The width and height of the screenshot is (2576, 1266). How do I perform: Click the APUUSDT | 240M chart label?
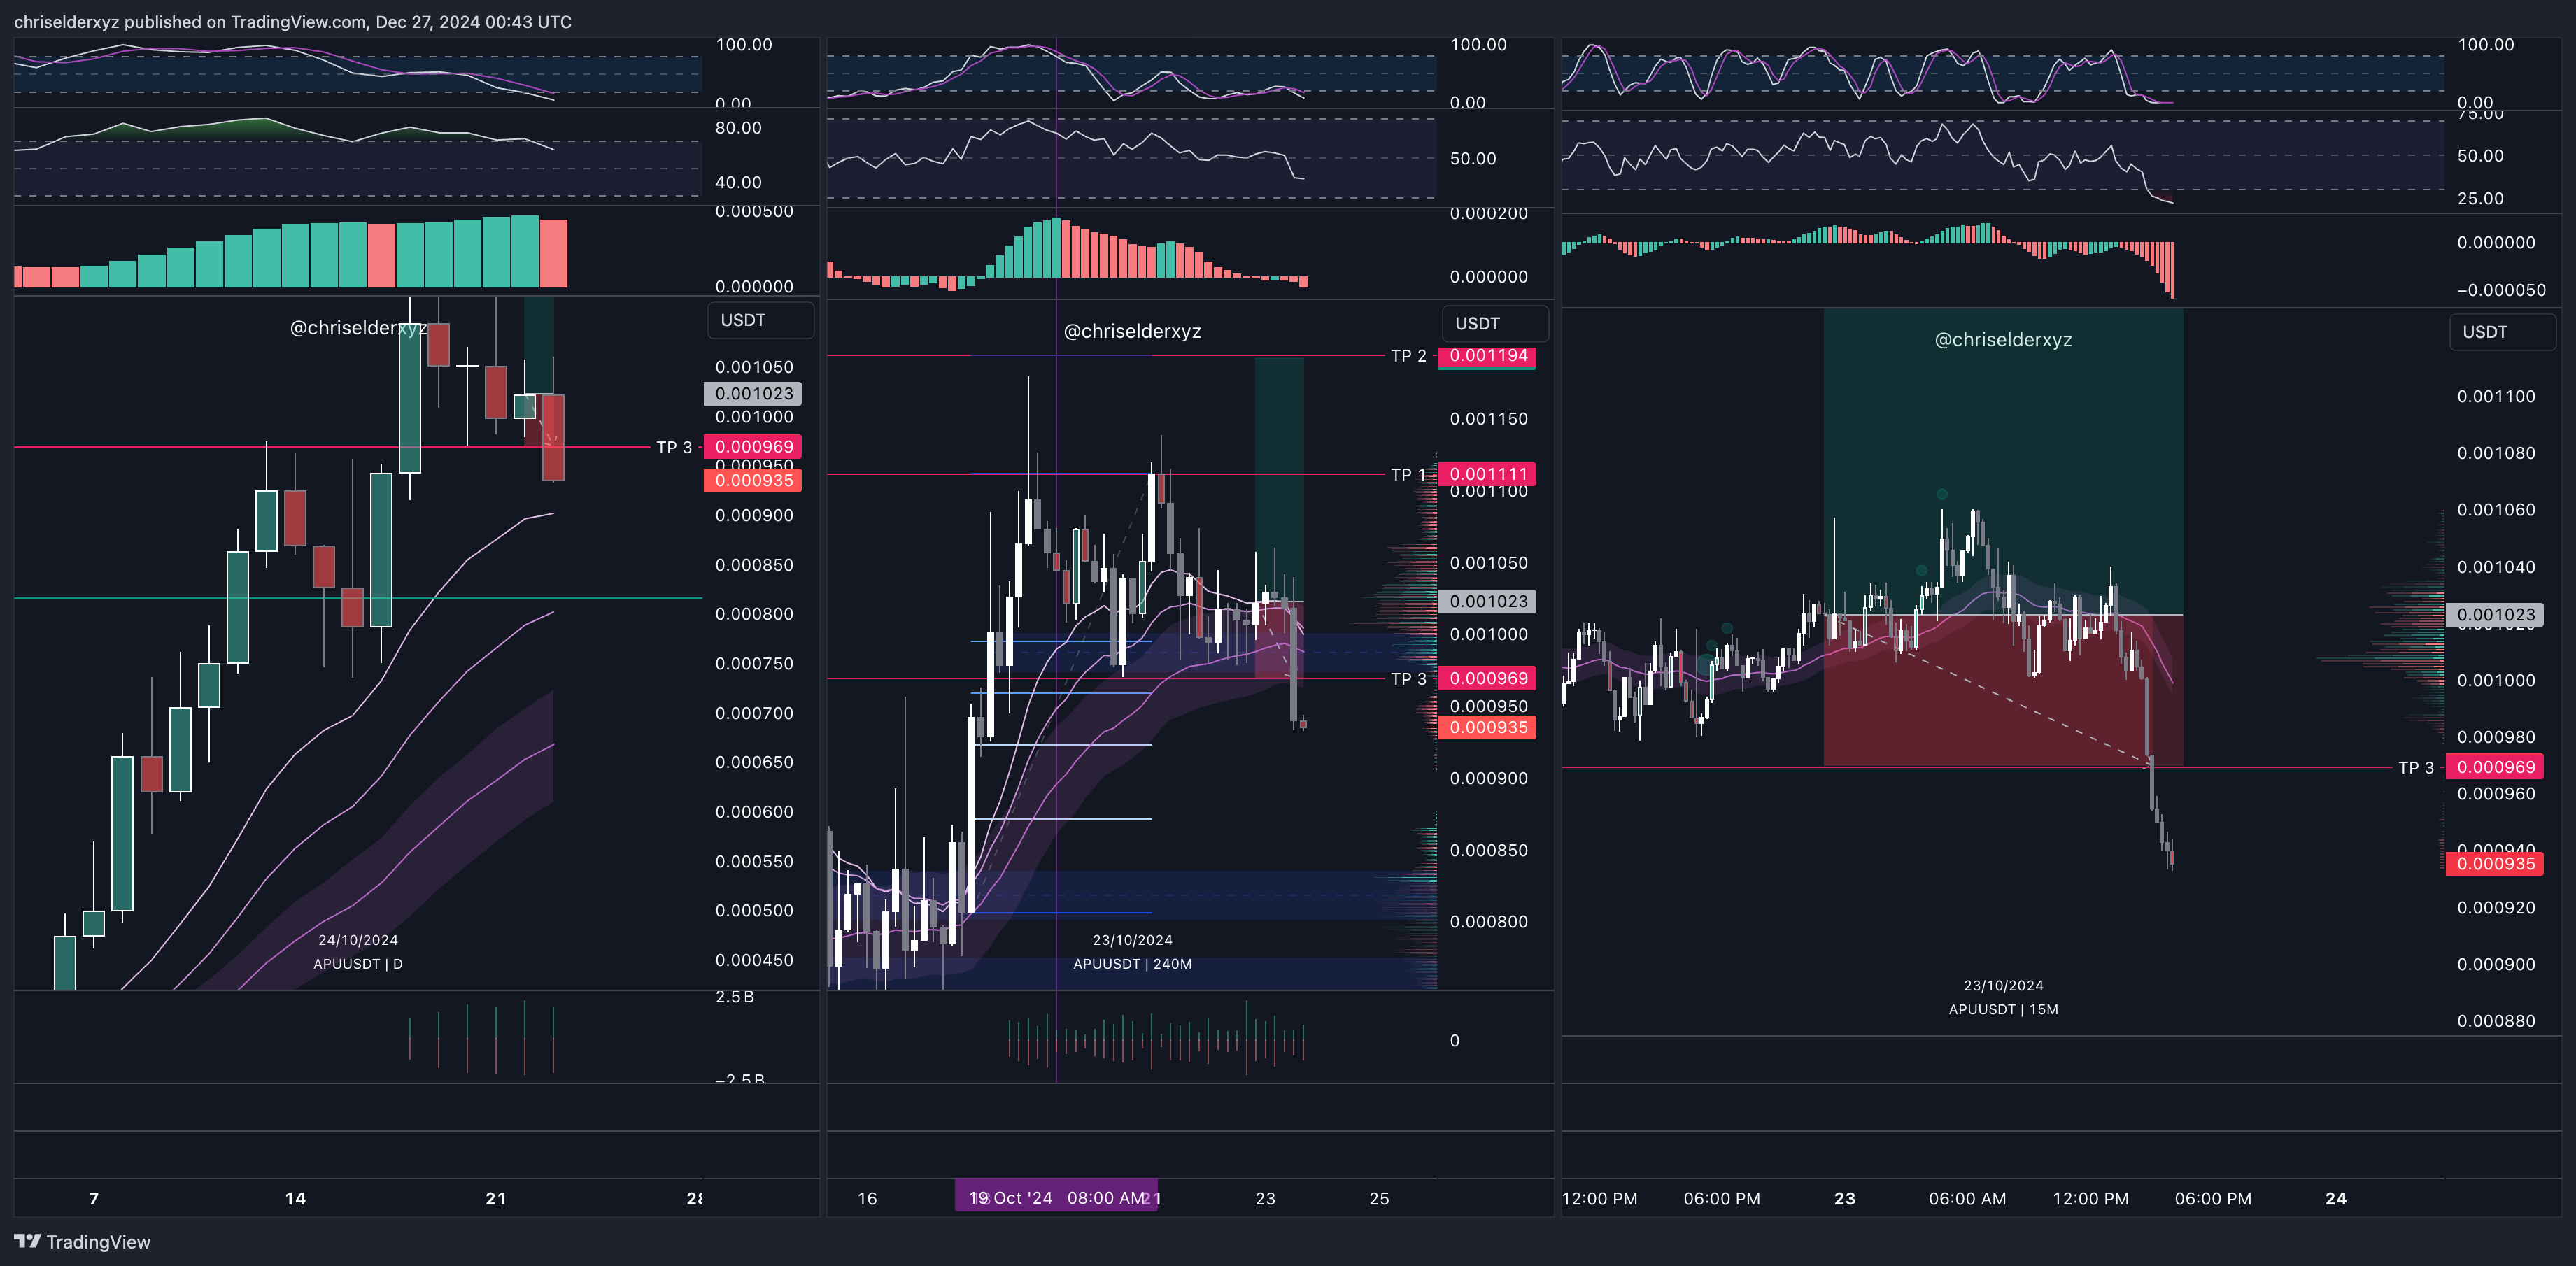click(1132, 964)
